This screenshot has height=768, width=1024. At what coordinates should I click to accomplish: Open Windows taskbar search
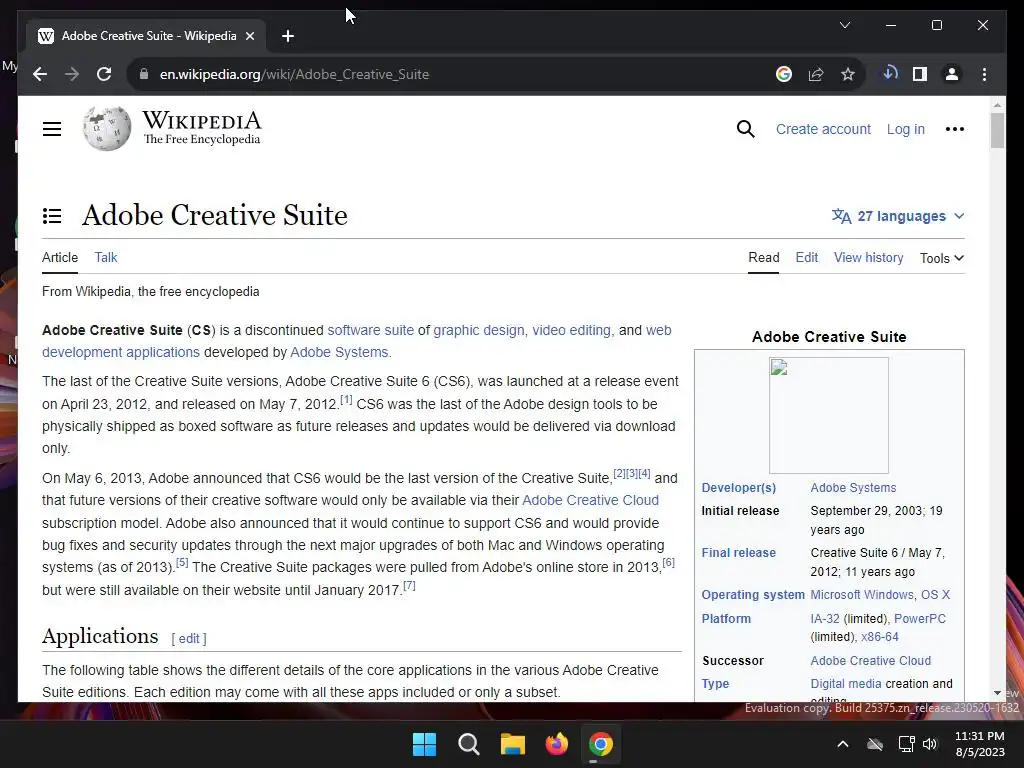(468, 744)
